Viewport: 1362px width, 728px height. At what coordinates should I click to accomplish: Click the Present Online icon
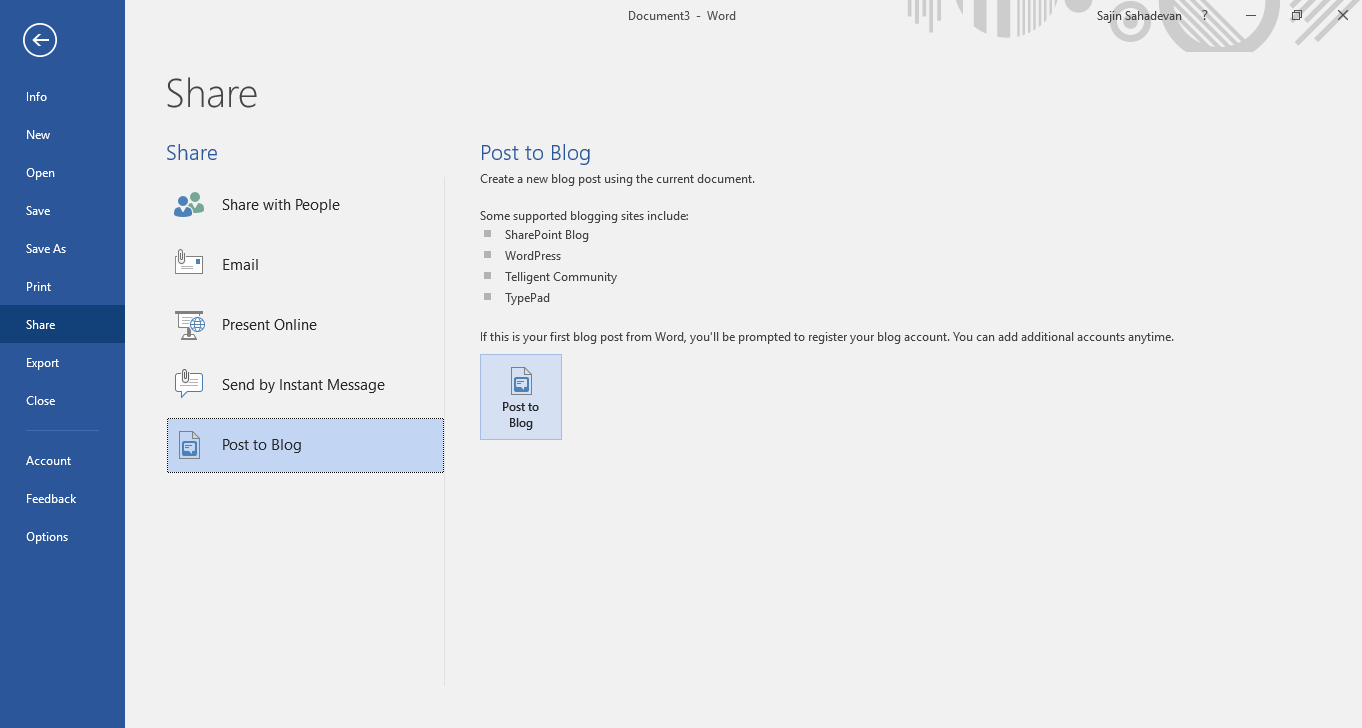(x=189, y=325)
